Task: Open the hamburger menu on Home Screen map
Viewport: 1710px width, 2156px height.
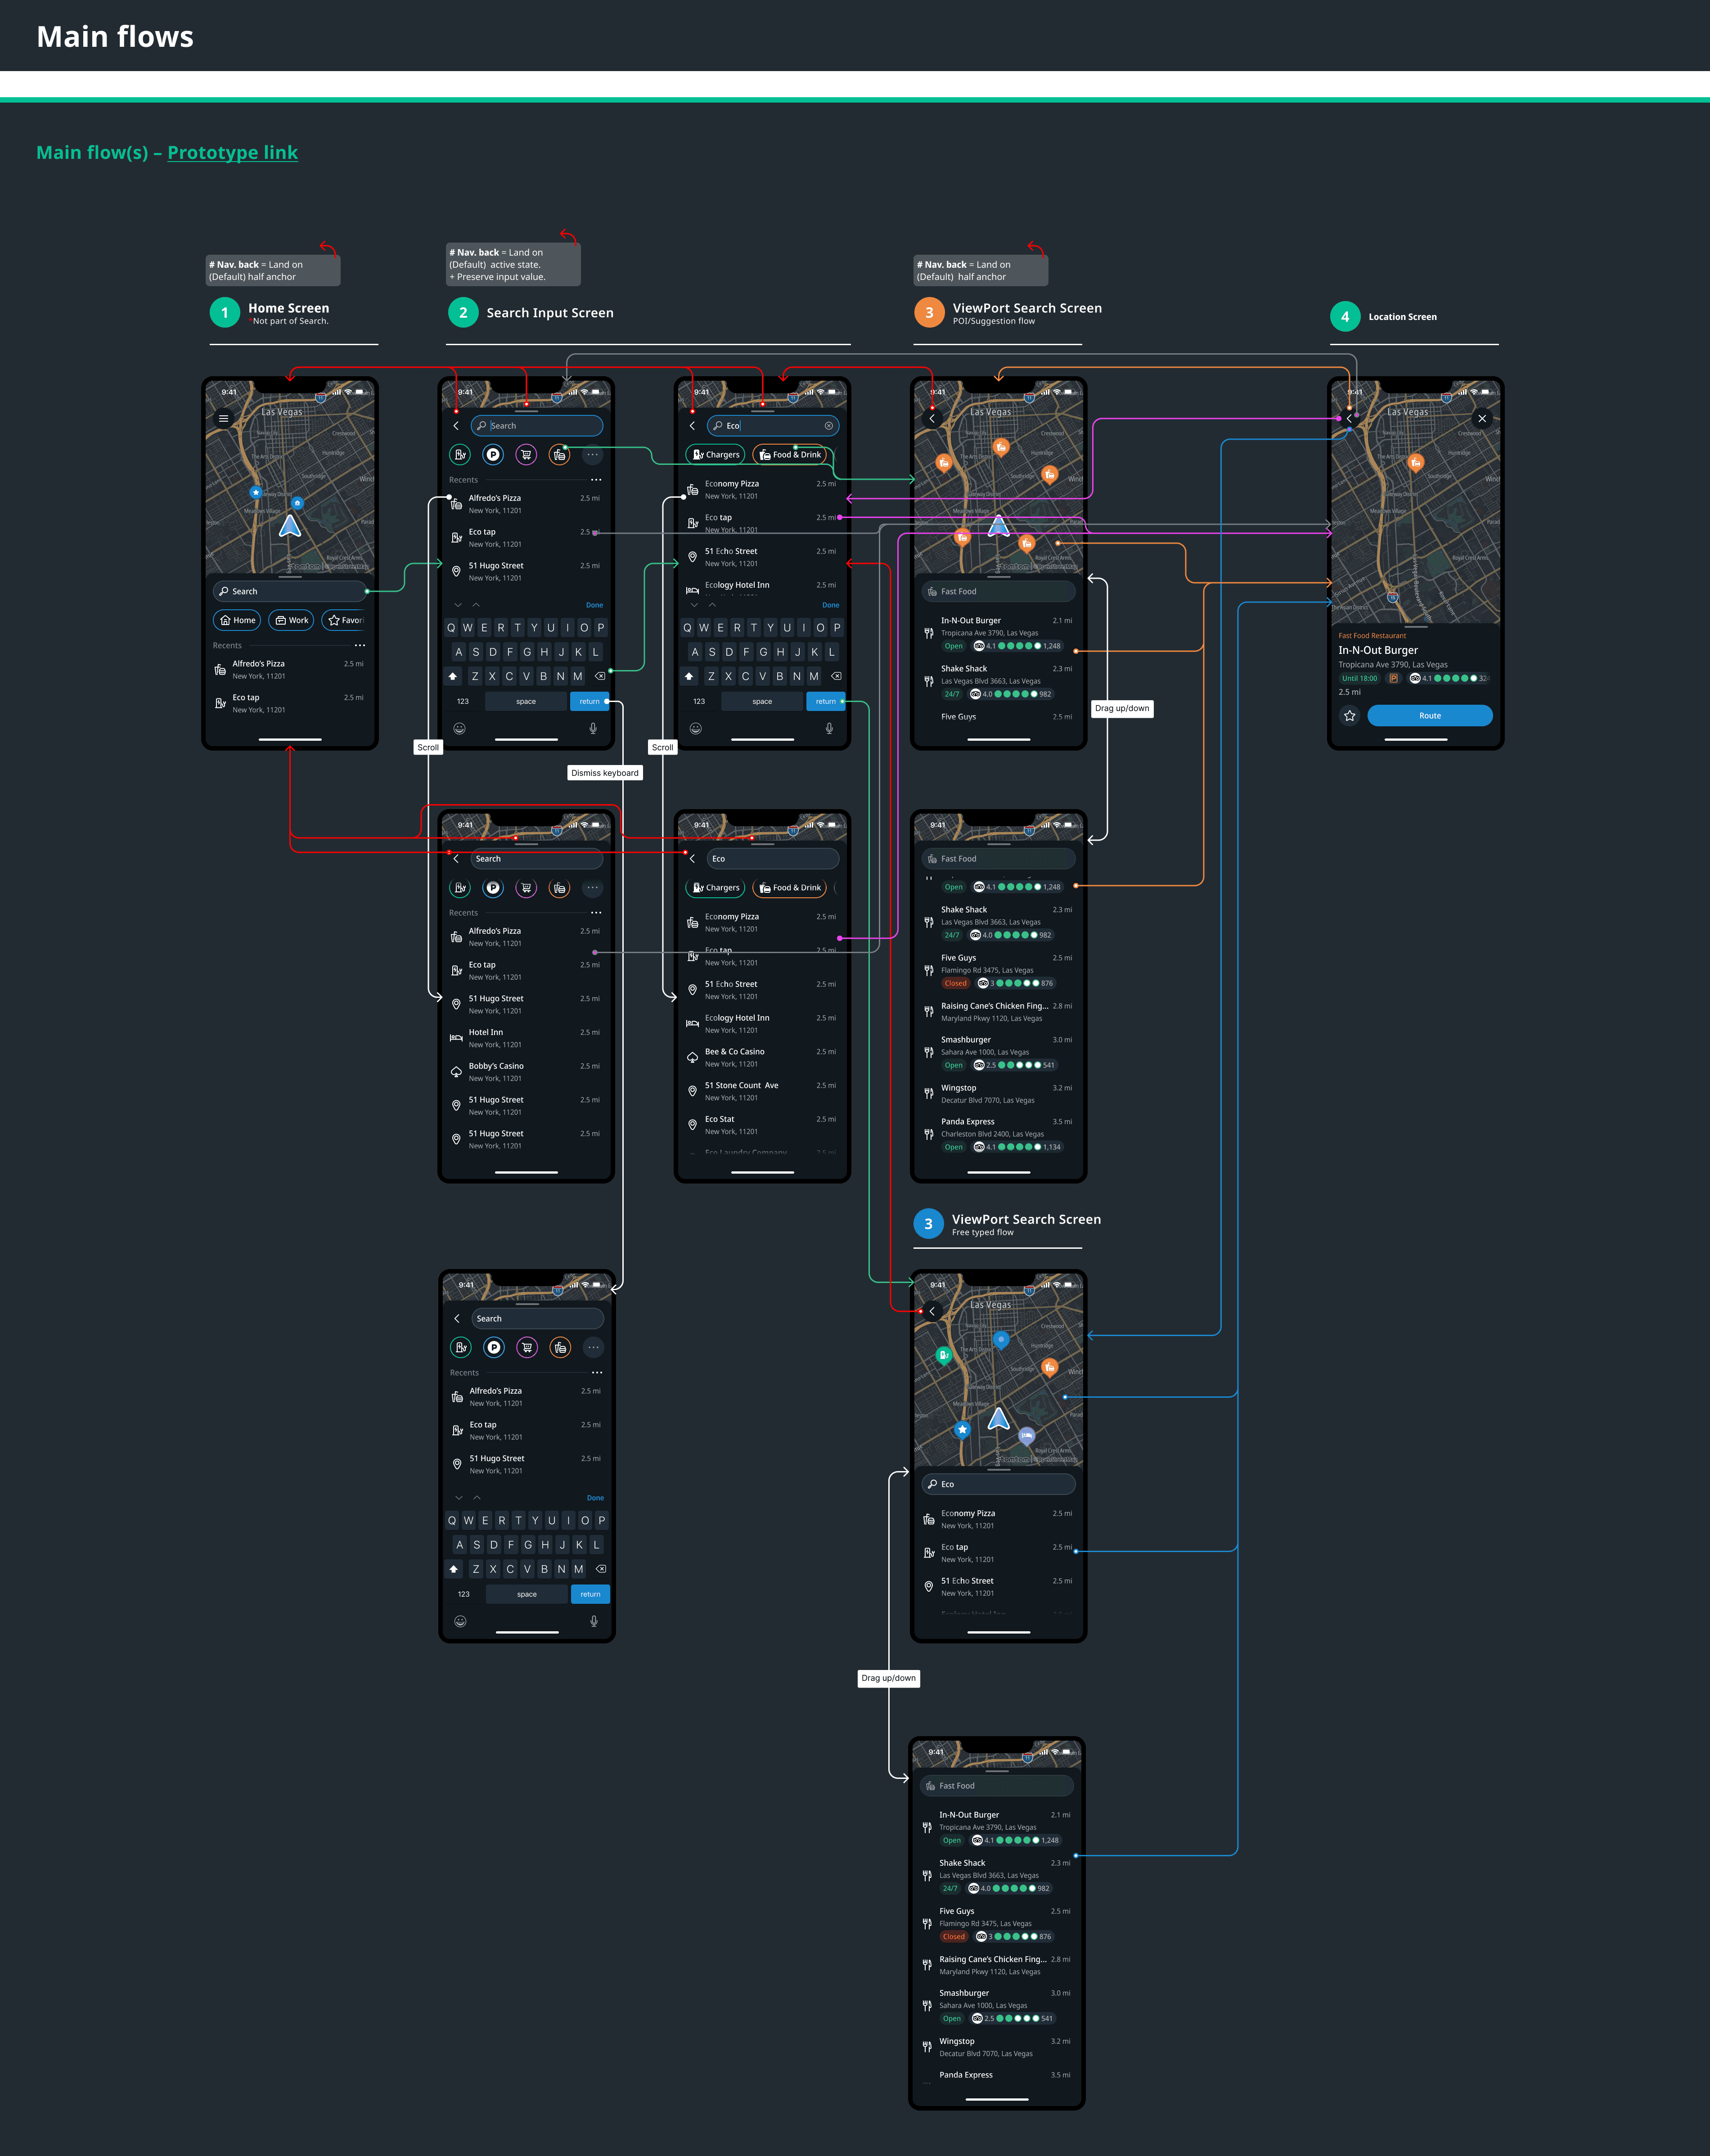Action: (x=224, y=418)
